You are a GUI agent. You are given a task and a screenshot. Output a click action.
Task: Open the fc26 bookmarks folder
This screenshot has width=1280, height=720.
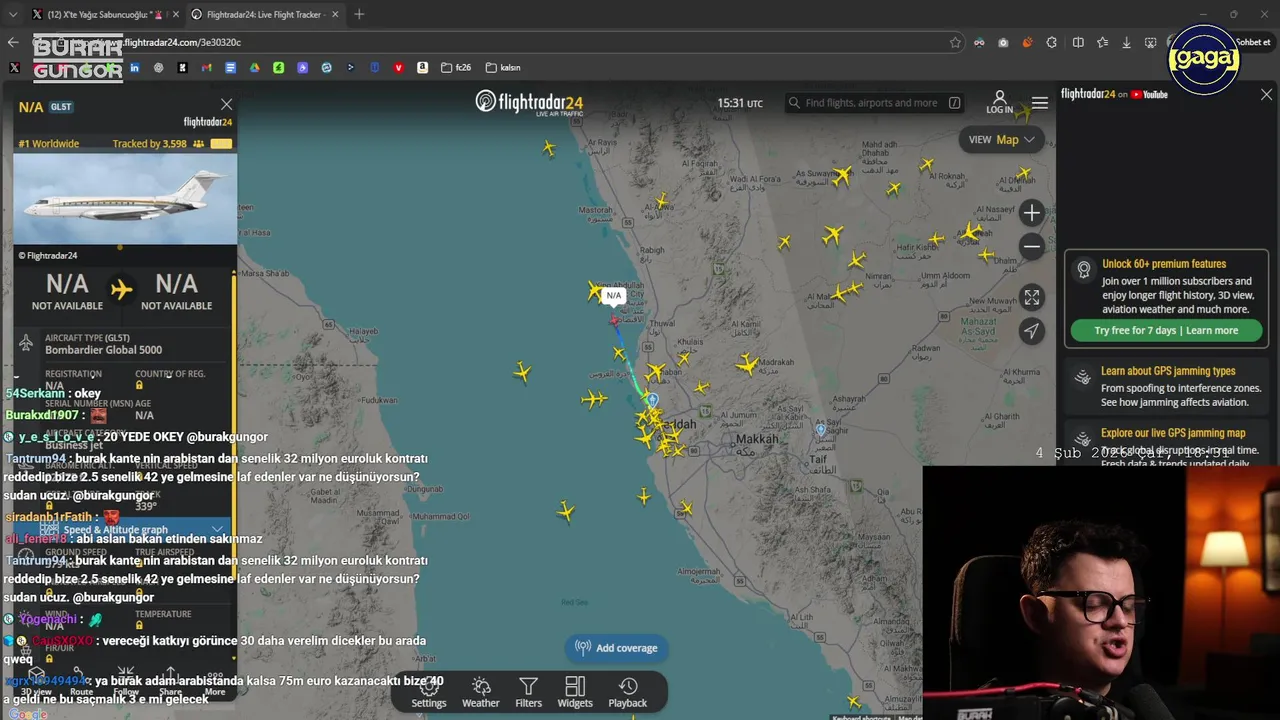tap(457, 68)
